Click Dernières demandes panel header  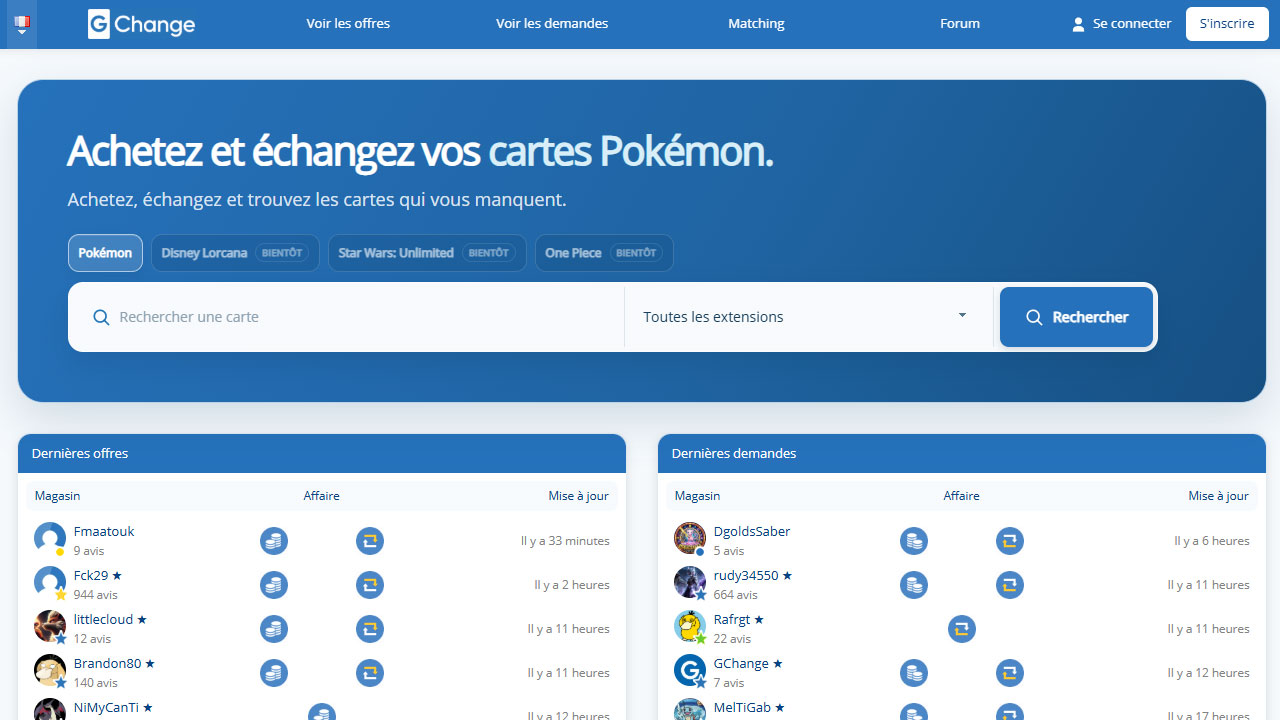[x=962, y=453]
